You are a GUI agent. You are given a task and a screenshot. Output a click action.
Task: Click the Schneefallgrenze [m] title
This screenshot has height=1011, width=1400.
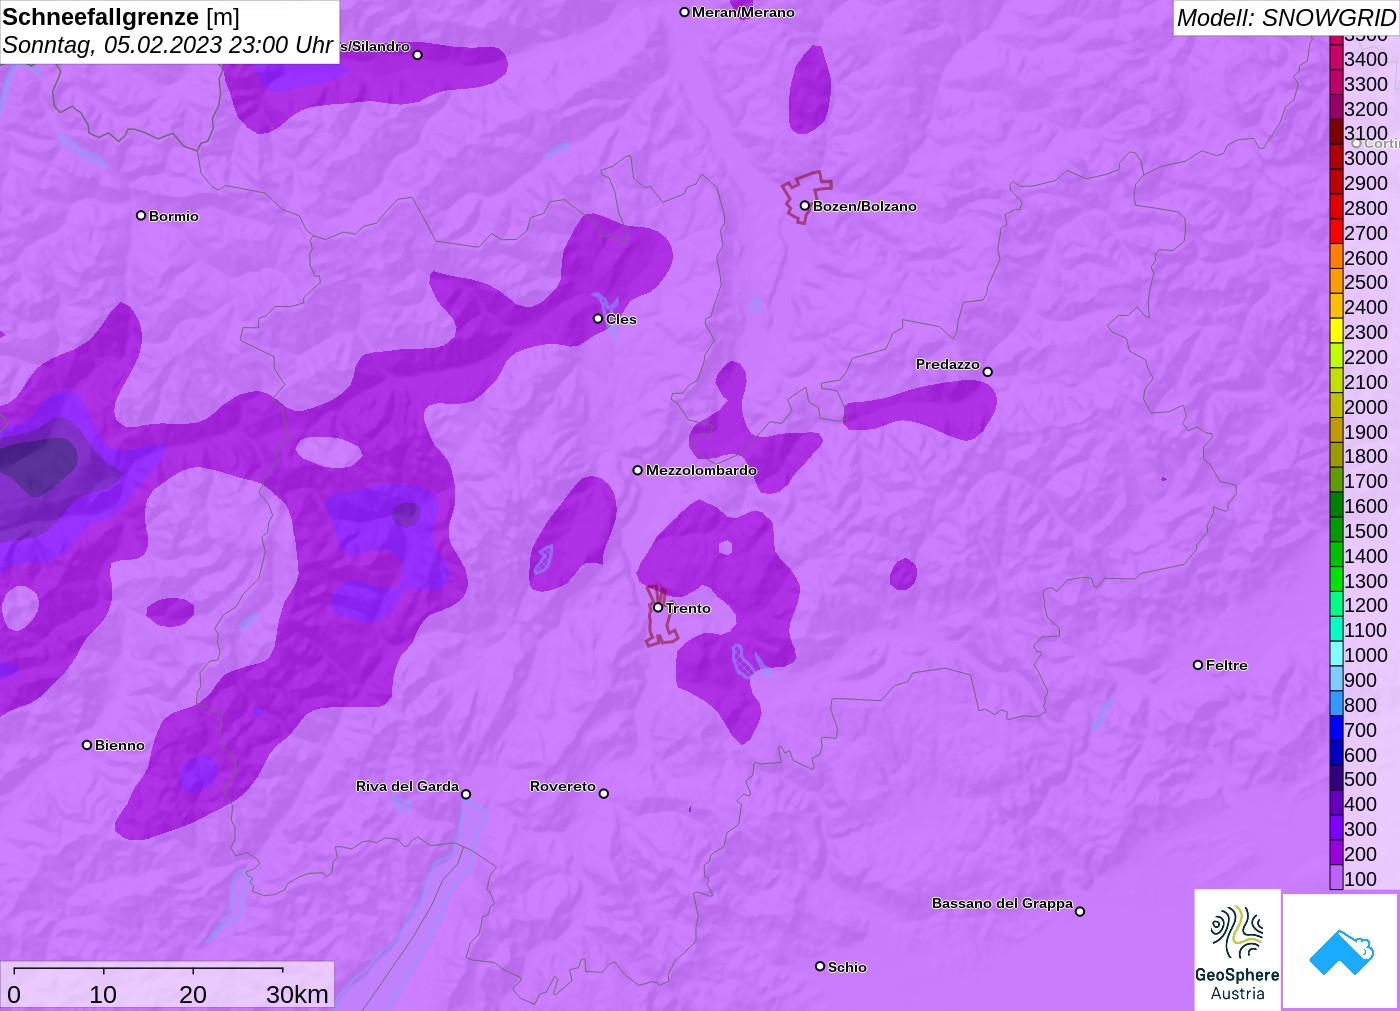pos(121,17)
